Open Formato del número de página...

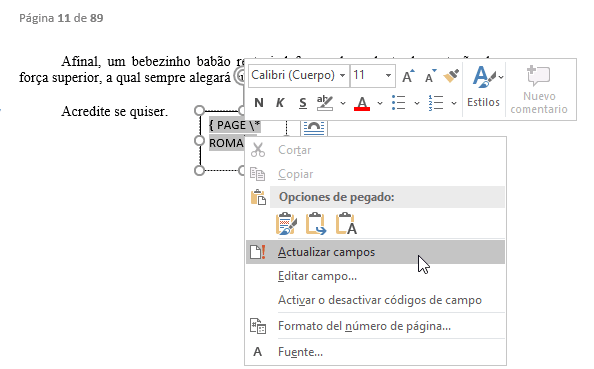coord(375,326)
